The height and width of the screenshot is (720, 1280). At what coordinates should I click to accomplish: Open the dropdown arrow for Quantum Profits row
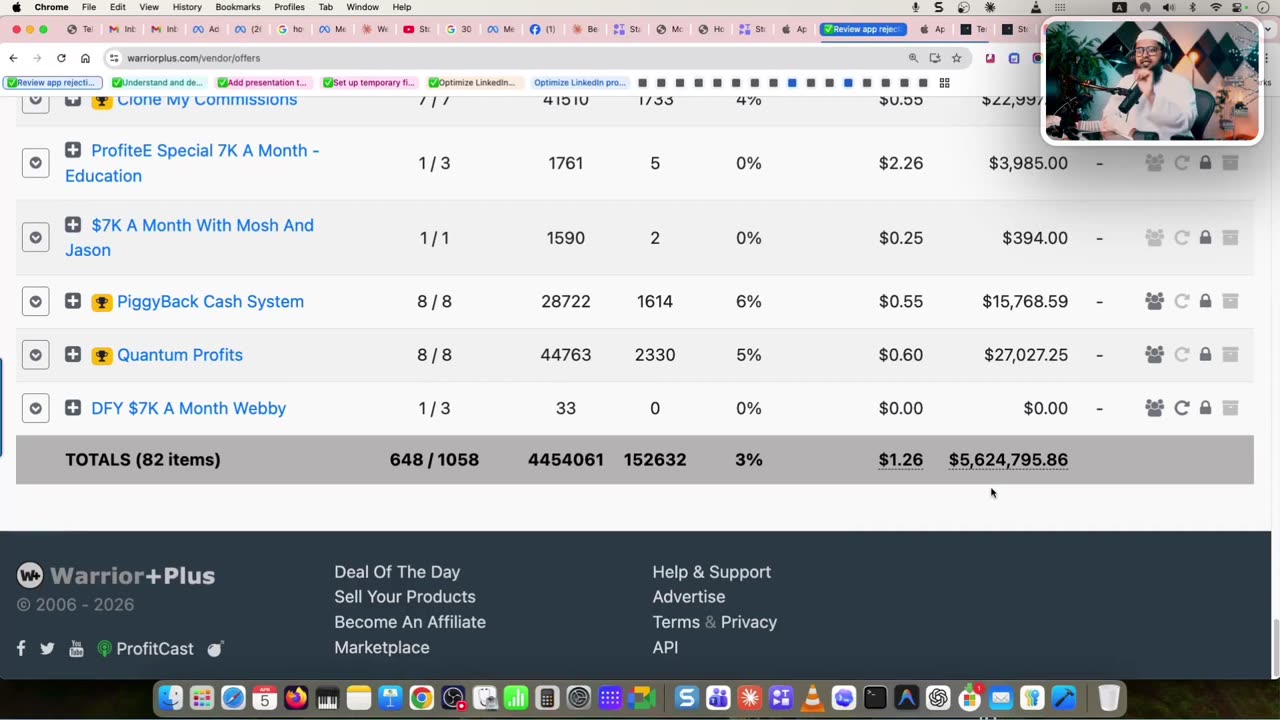(35, 355)
